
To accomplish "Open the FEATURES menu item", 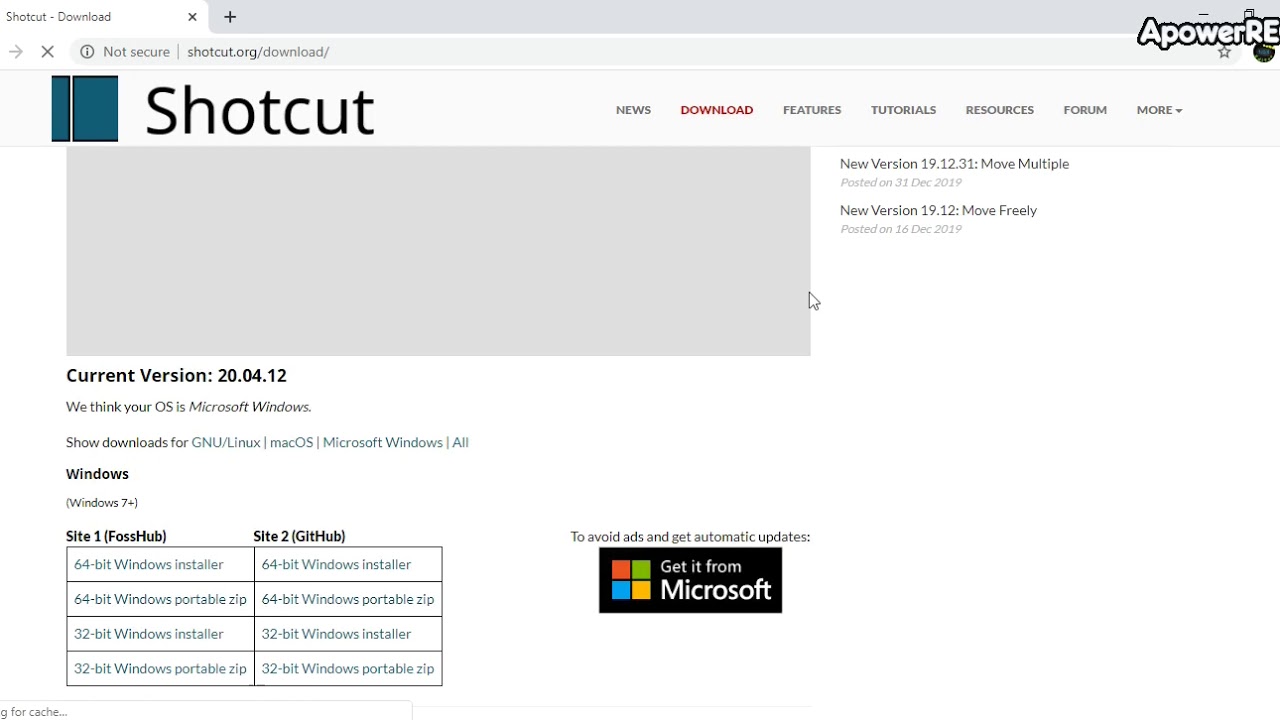I will pos(812,110).
